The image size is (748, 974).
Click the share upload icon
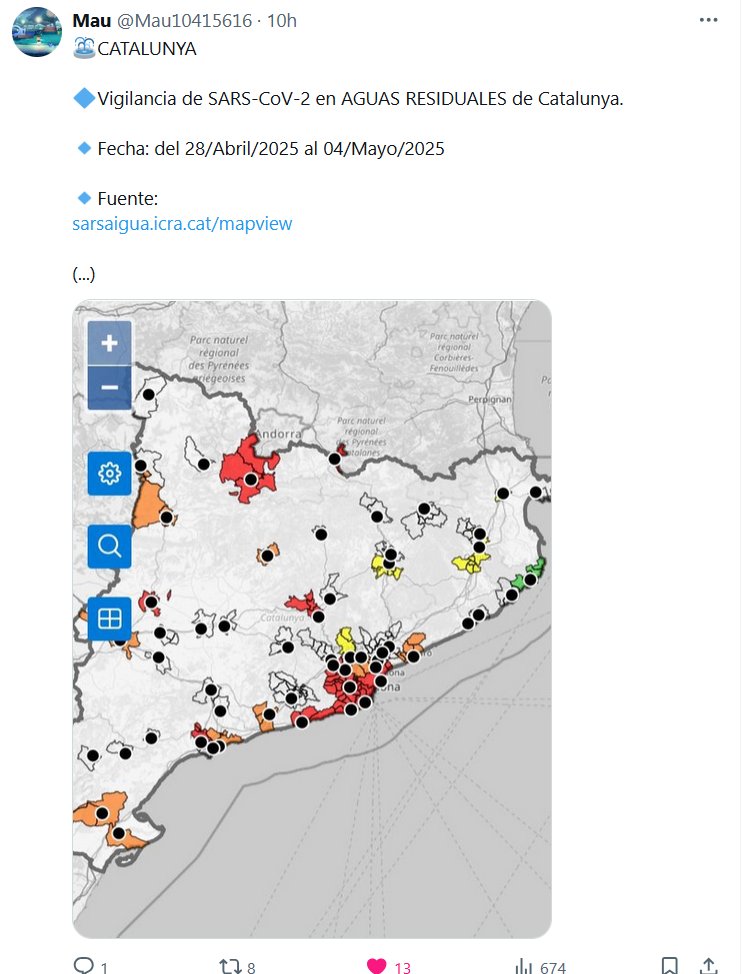coord(708,966)
